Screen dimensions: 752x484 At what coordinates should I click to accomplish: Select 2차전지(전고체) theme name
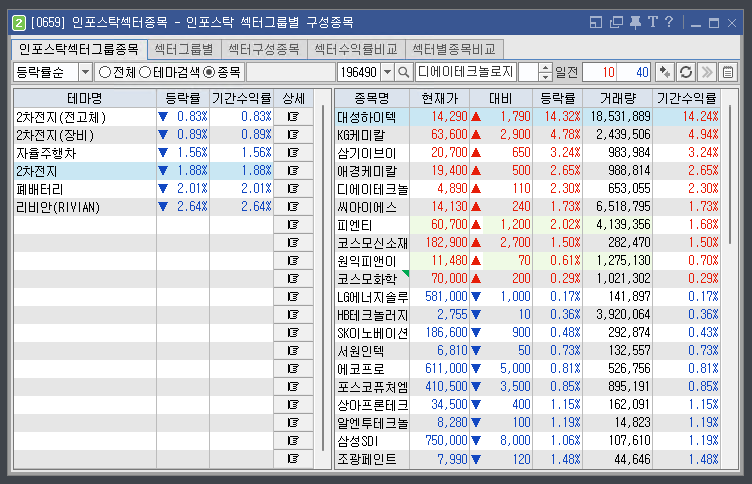[x=61, y=117]
